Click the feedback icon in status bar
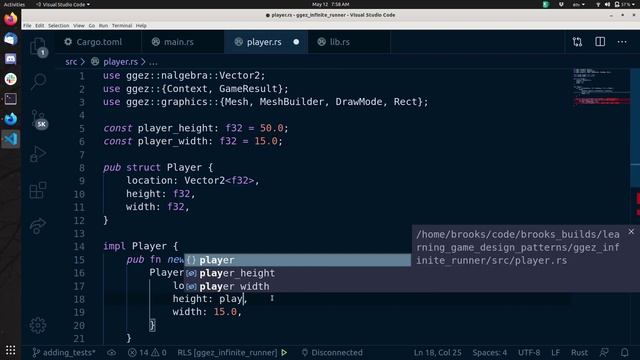640x360 pixels. [x=604, y=353]
